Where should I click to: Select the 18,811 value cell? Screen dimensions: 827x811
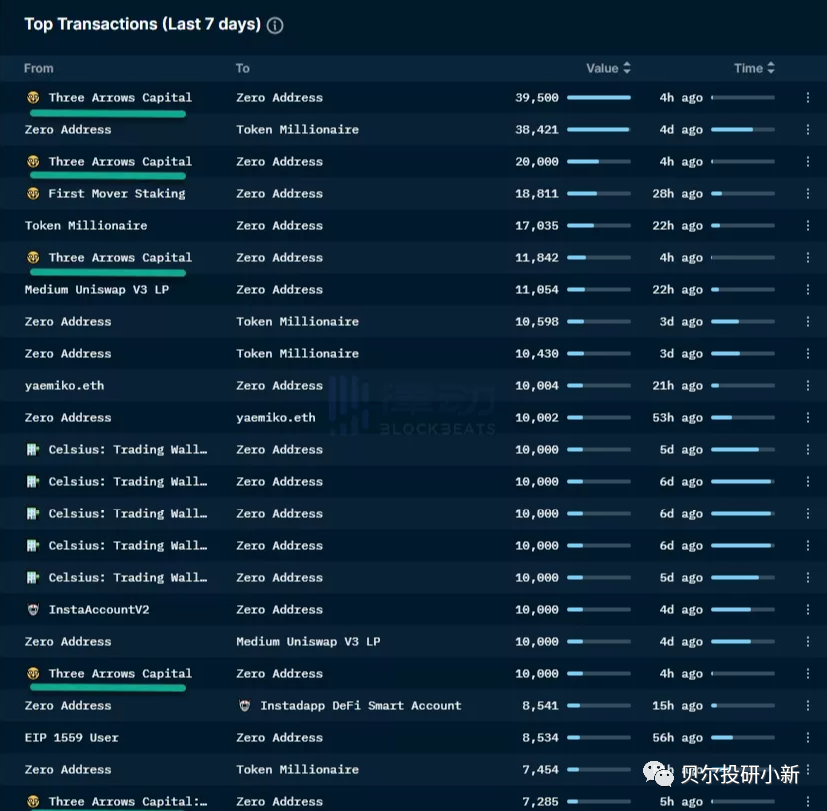tap(537, 194)
